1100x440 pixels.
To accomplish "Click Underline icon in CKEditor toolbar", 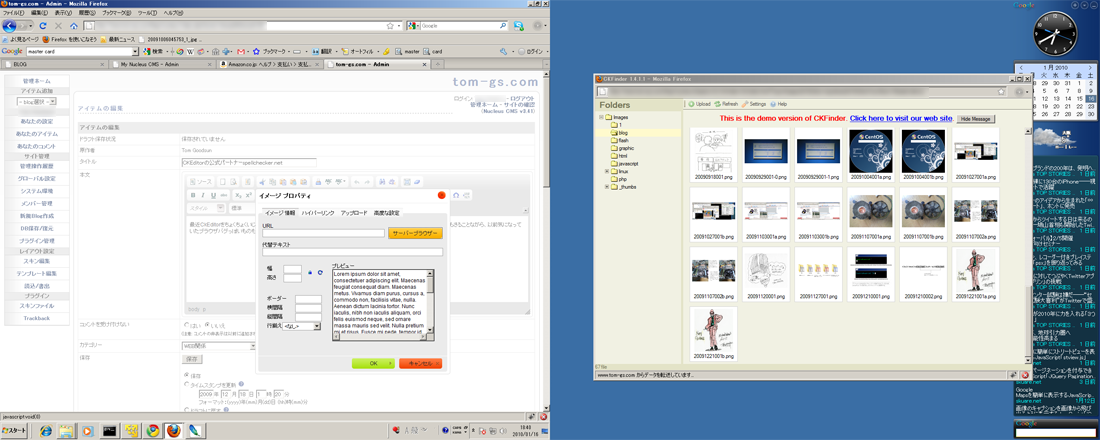I will [213, 194].
